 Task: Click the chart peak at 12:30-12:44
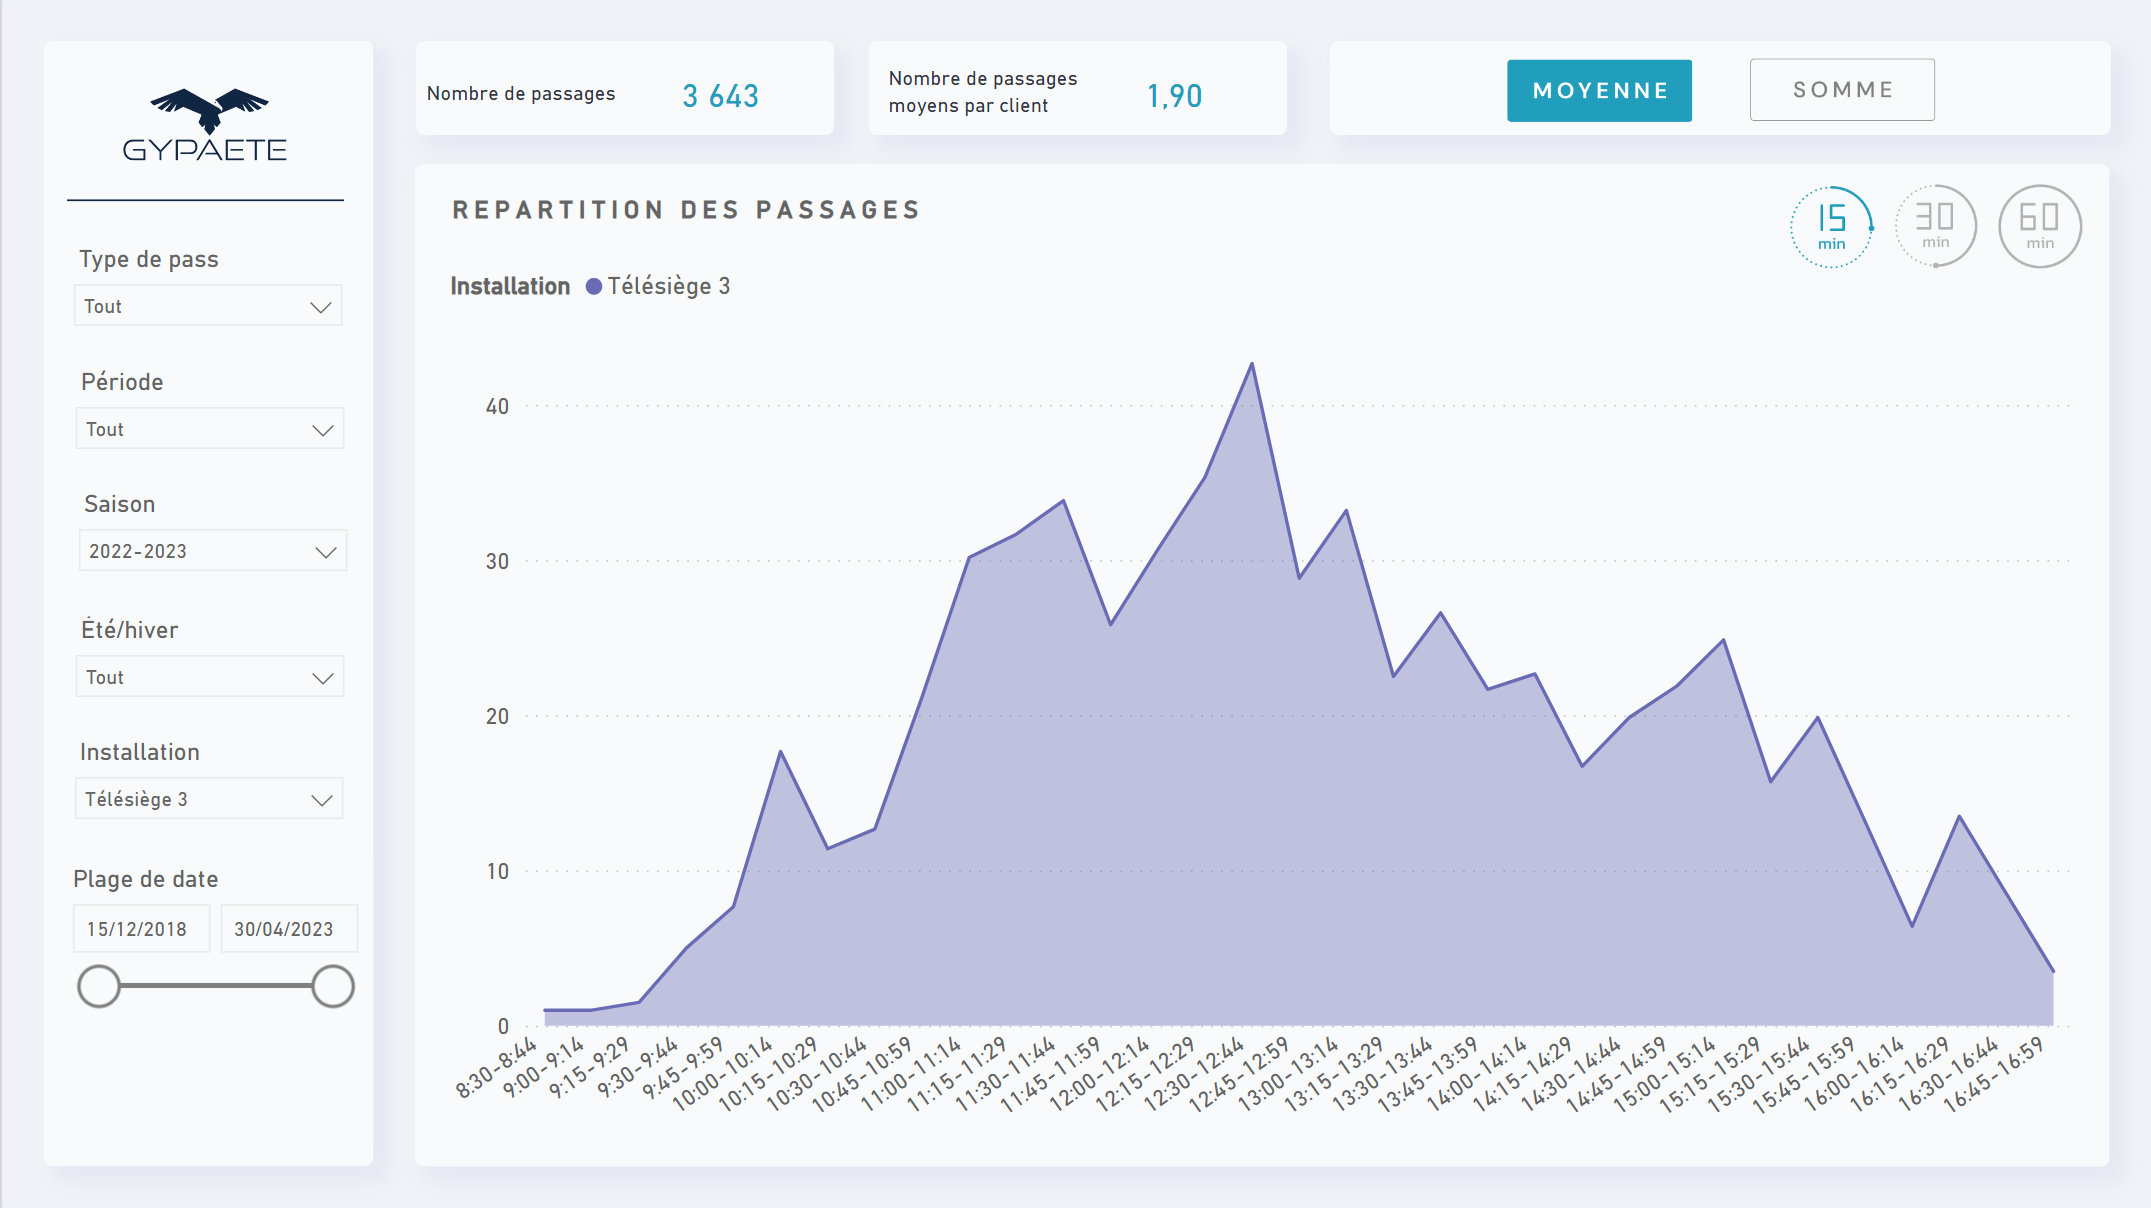[x=1252, y=365]
